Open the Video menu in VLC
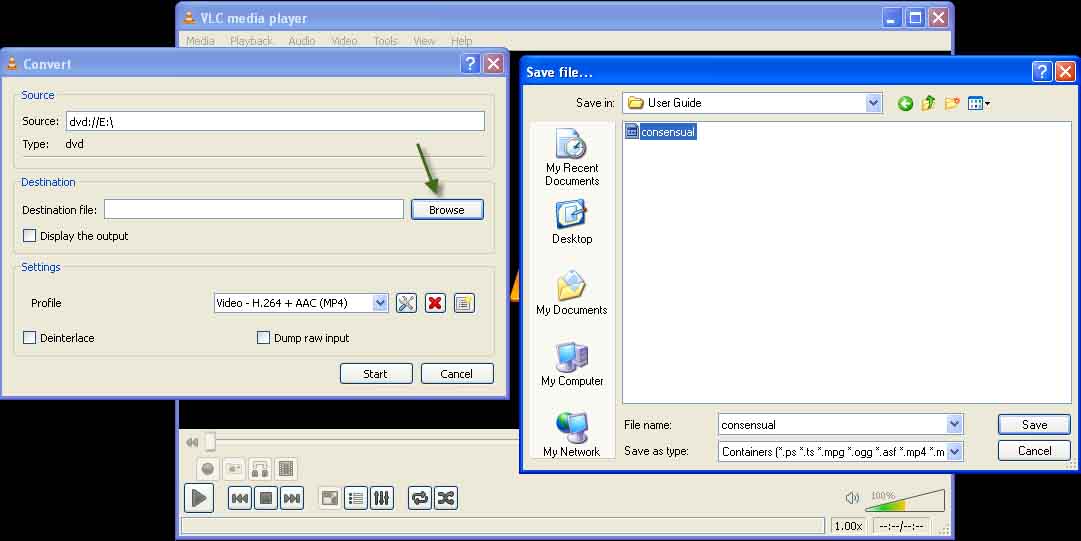This screenshot has height=541, width=1081. pyautogui.click(x=344, y=41)
